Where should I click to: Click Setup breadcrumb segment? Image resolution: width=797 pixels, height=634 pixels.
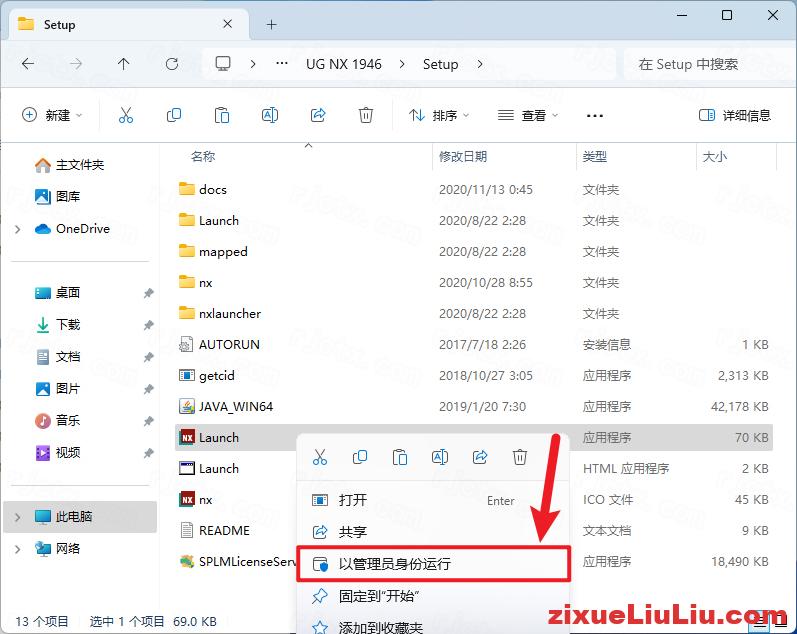[x=440, y=64]
